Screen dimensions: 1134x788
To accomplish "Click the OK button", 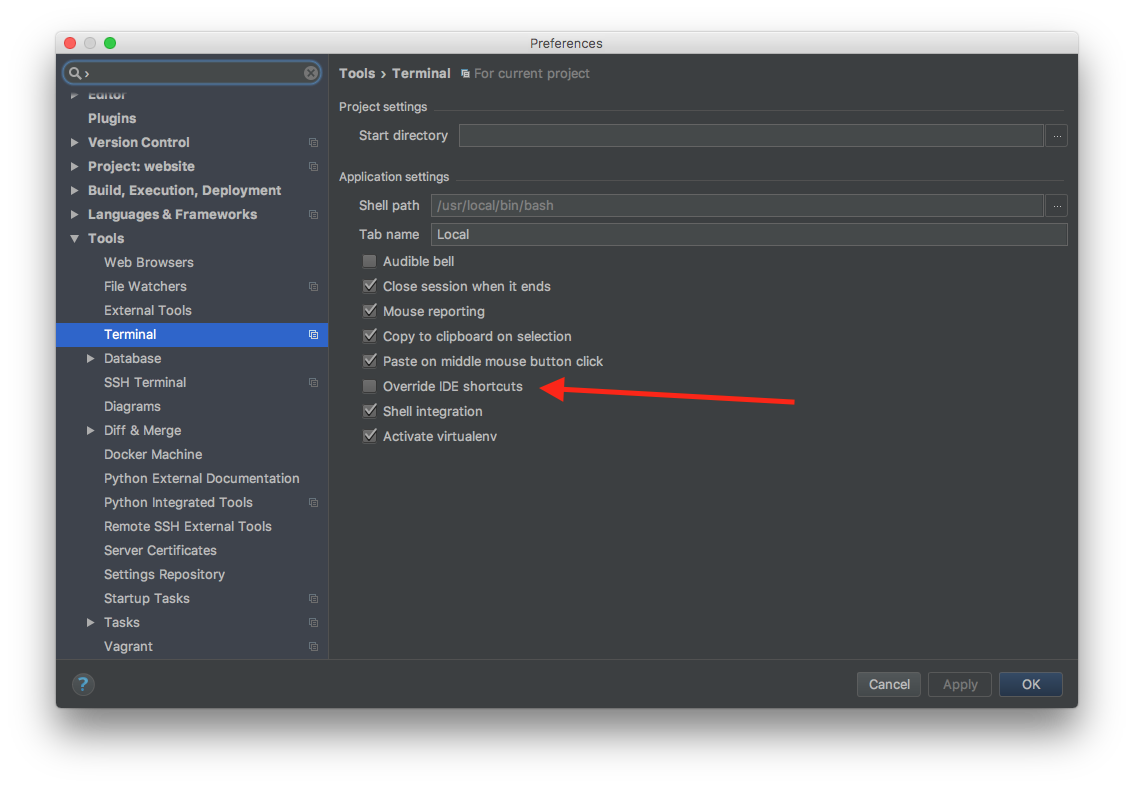I will [1030, 684].
